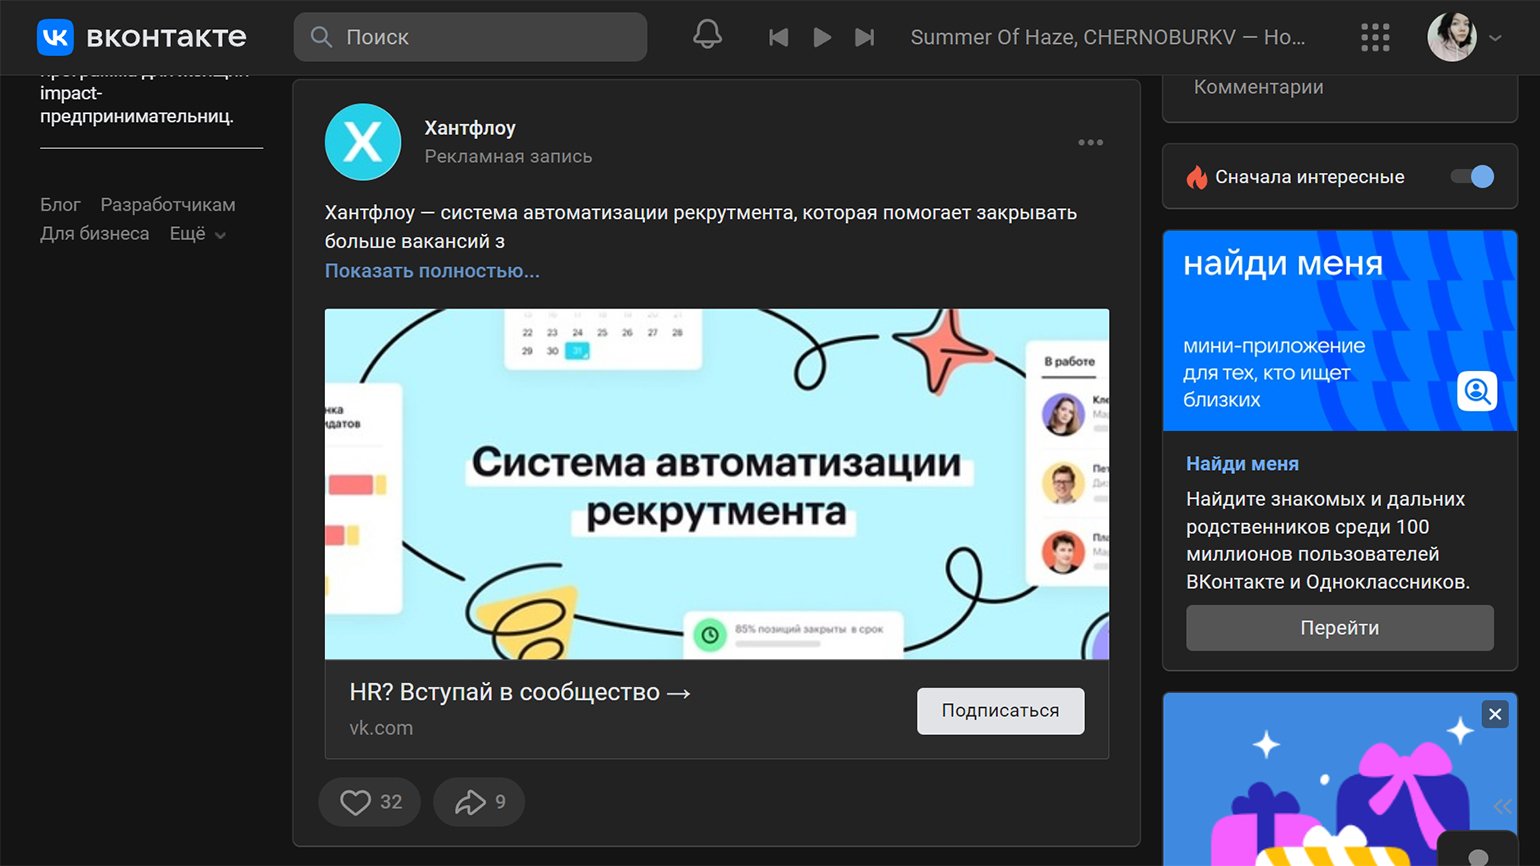Toggle Сначала интересные switch

[x=1472, y=177]
